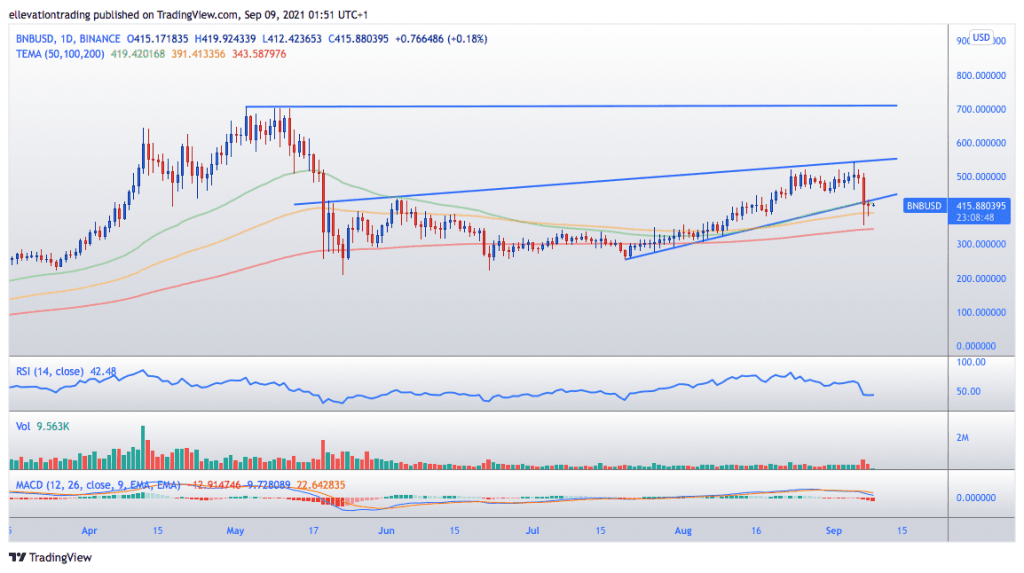Click the Jun date label on time axis

point(386,531)
